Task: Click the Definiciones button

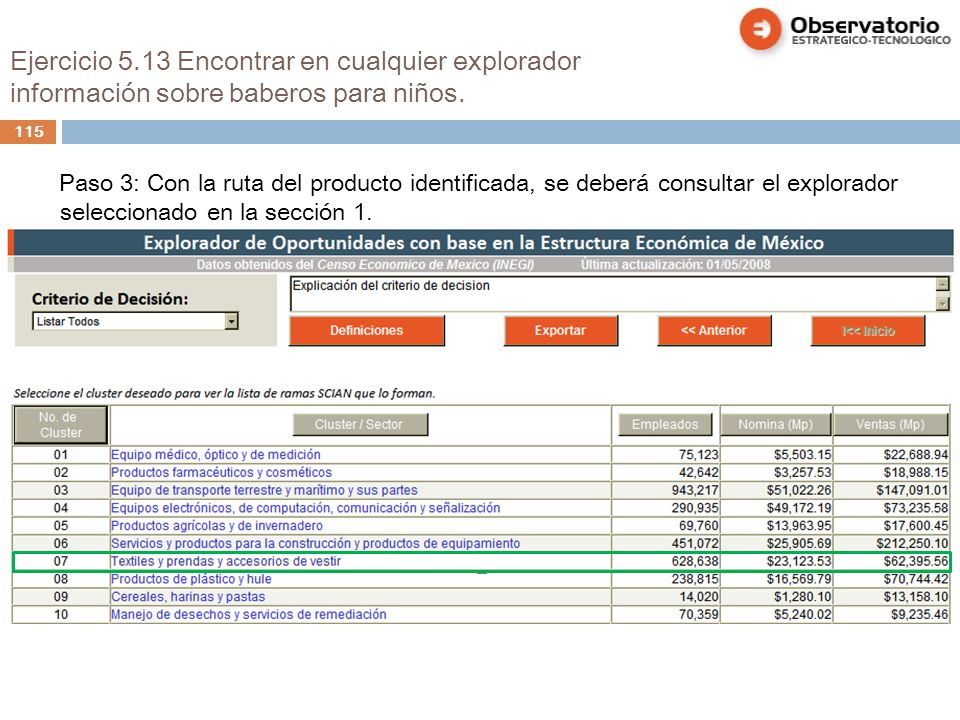Action: point(367,331)
